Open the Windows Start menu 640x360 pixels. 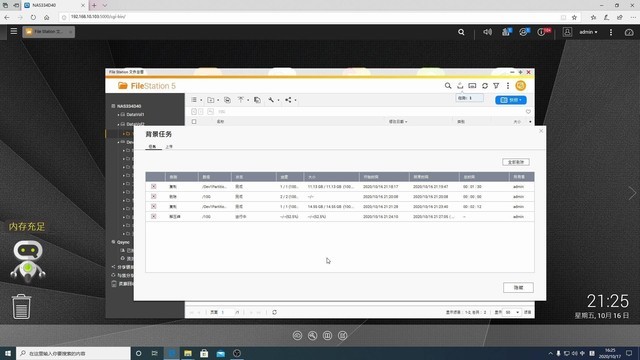pos(8,353)
